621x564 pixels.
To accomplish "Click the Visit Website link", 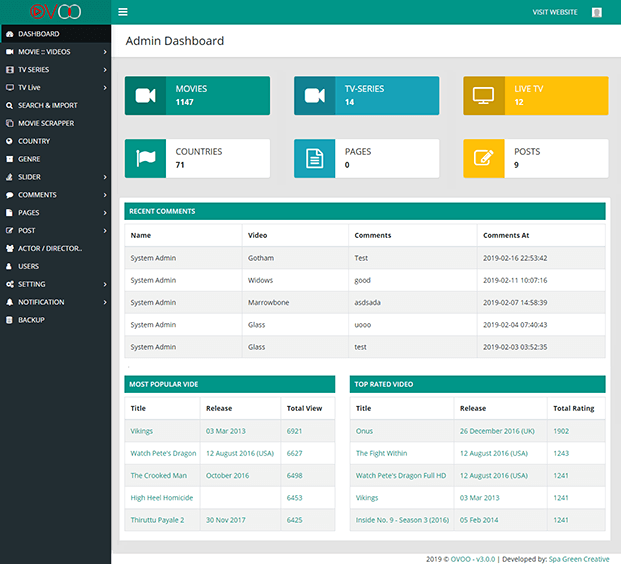I will [x=554, y=12].
